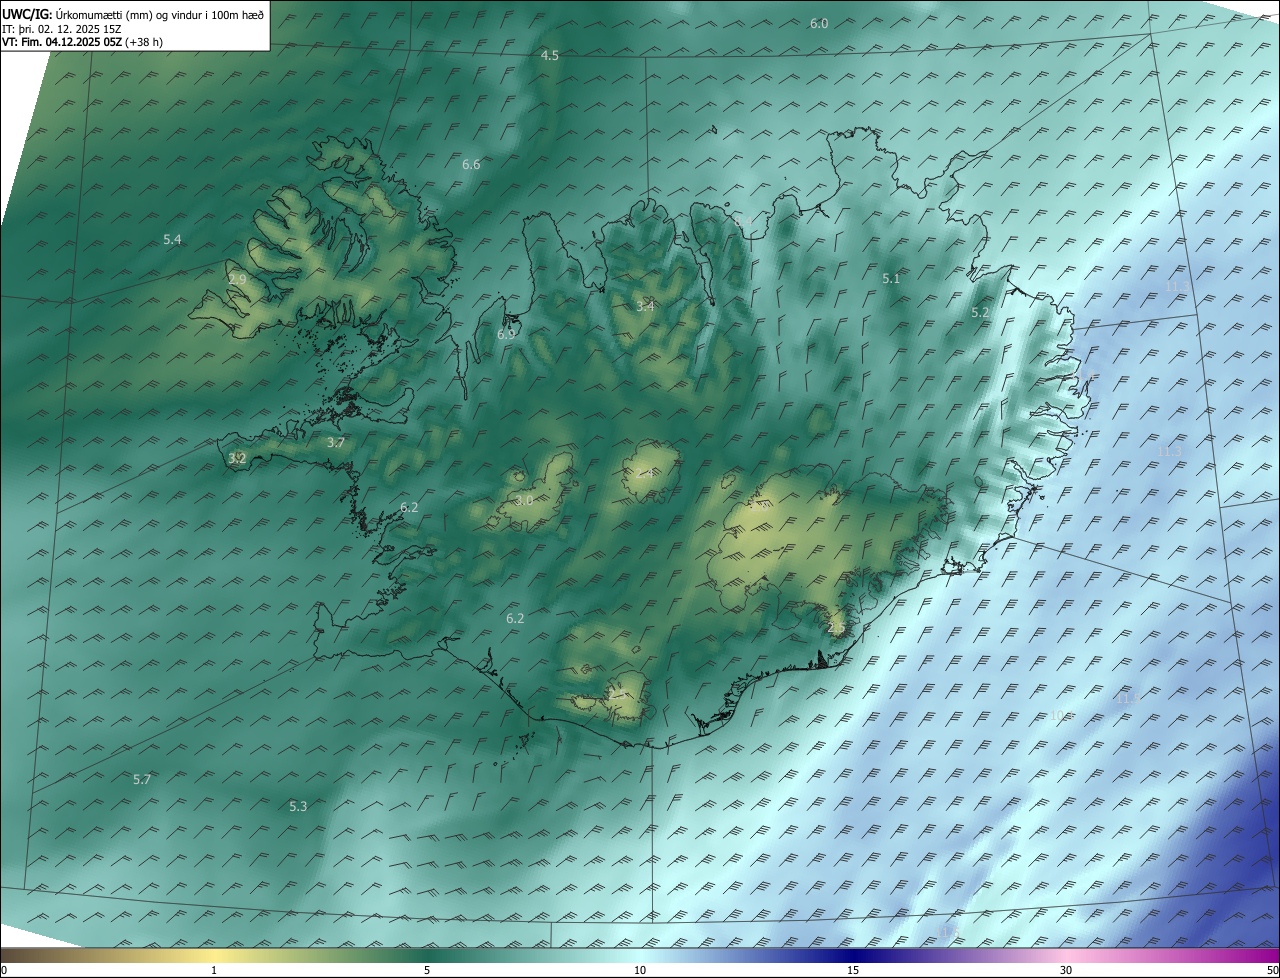Click the 2.5 value at Vatnajökull's southern edge
This screenshot has width=1280, height=978.
click(837, 628)
